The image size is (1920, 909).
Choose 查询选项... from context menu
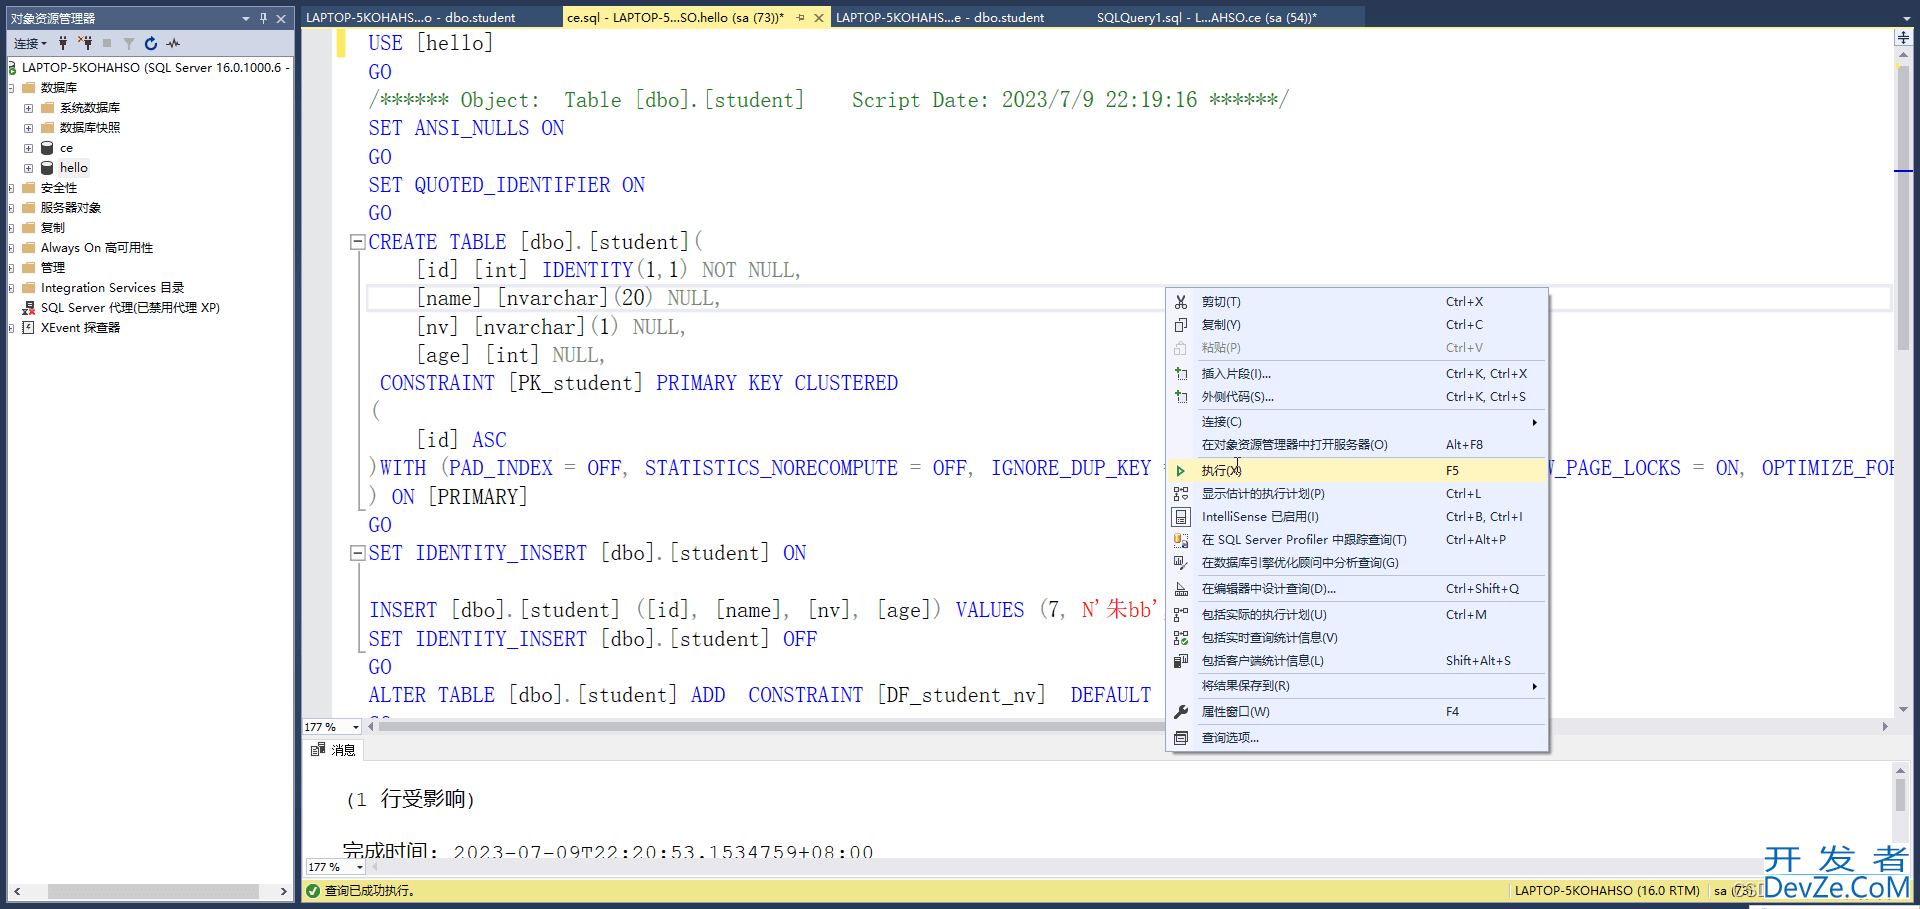pyautogui.click(x=1358, y=738)
